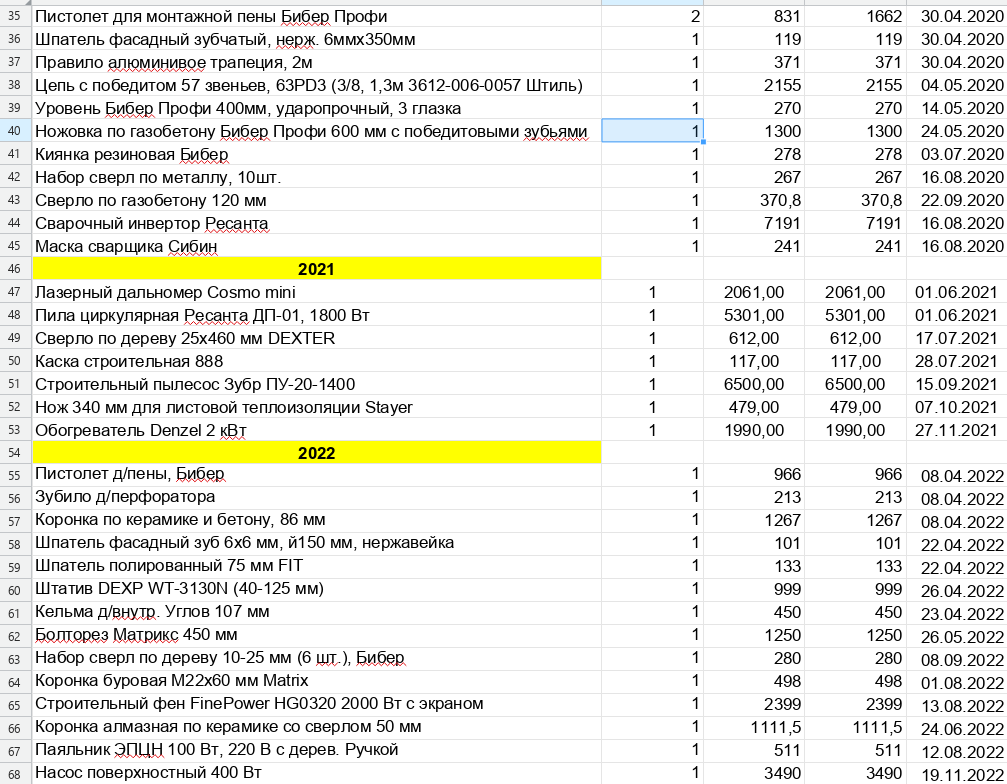1007x784 pixels.
Task: Select total cell 1662 in row 35
Action: click(855, 16)
